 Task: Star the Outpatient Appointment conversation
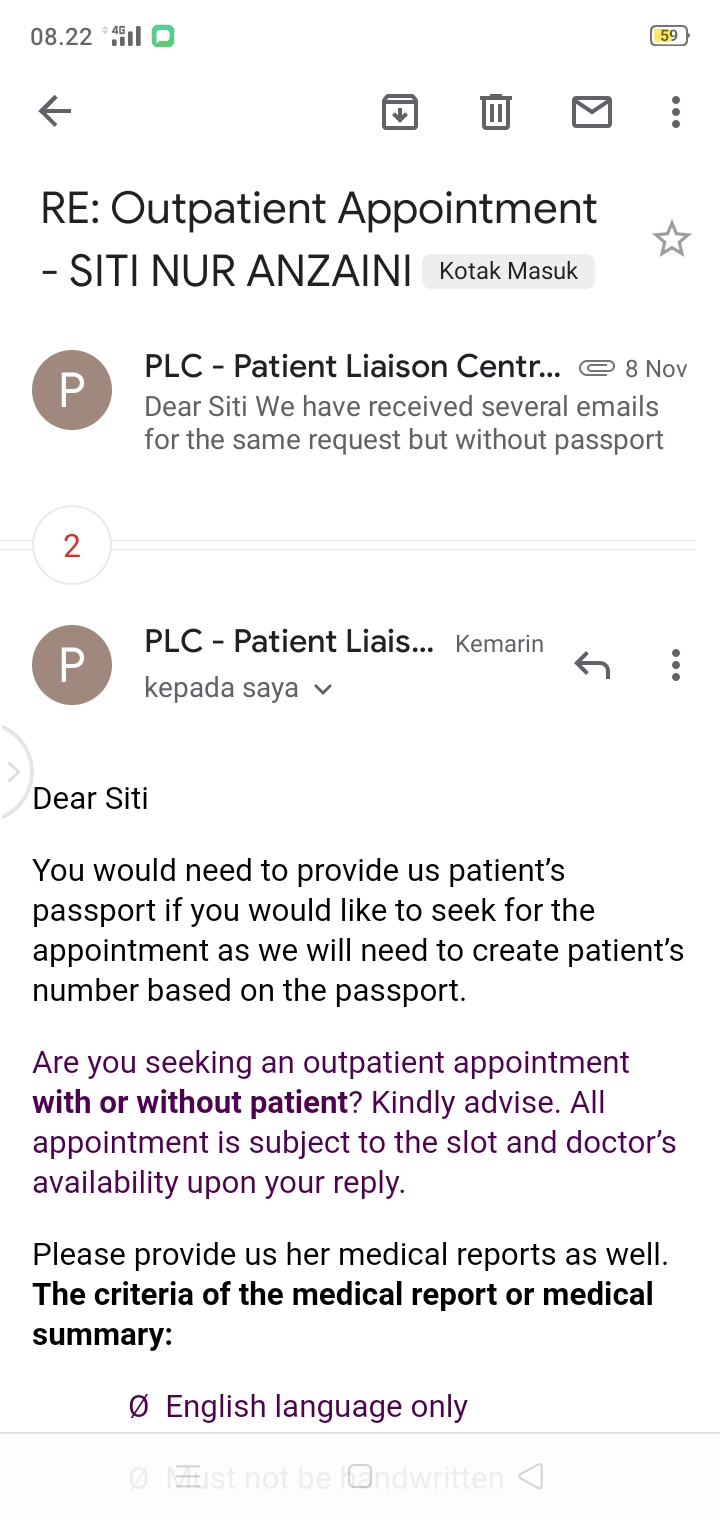(671, 240)
